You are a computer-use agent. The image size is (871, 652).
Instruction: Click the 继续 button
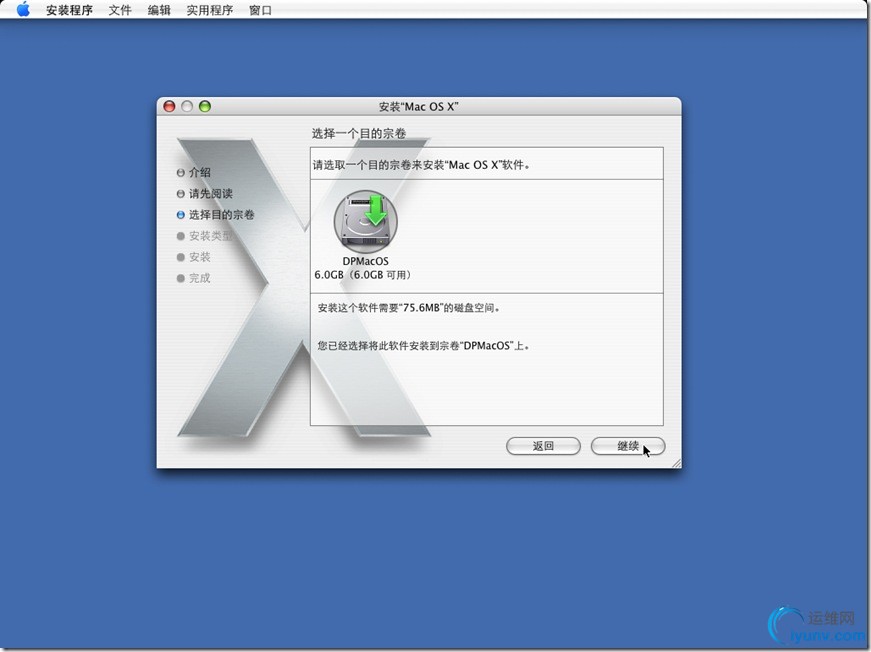click(628, 446)
